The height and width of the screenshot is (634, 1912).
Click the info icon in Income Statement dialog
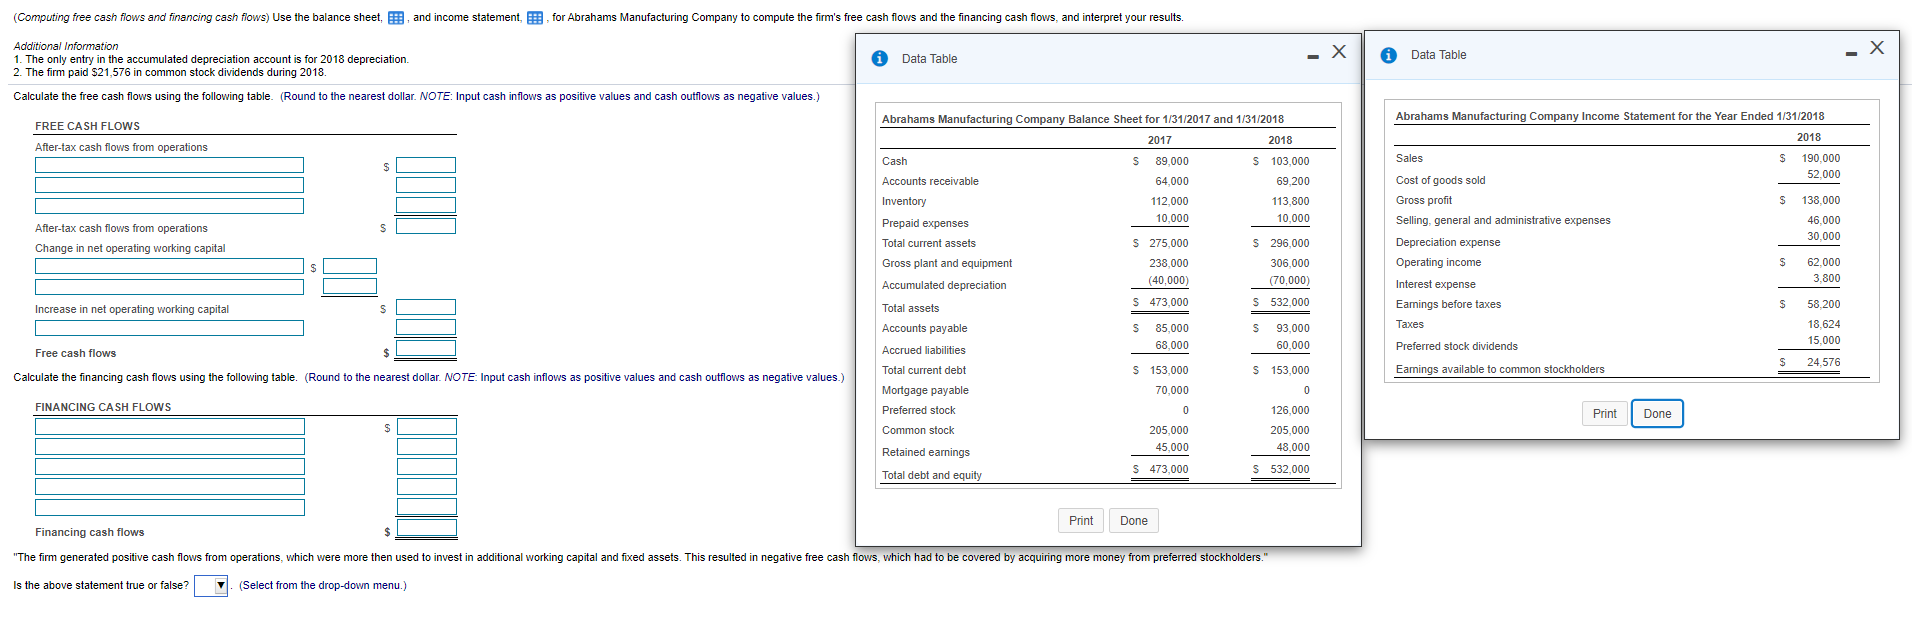coord(1388,55)
